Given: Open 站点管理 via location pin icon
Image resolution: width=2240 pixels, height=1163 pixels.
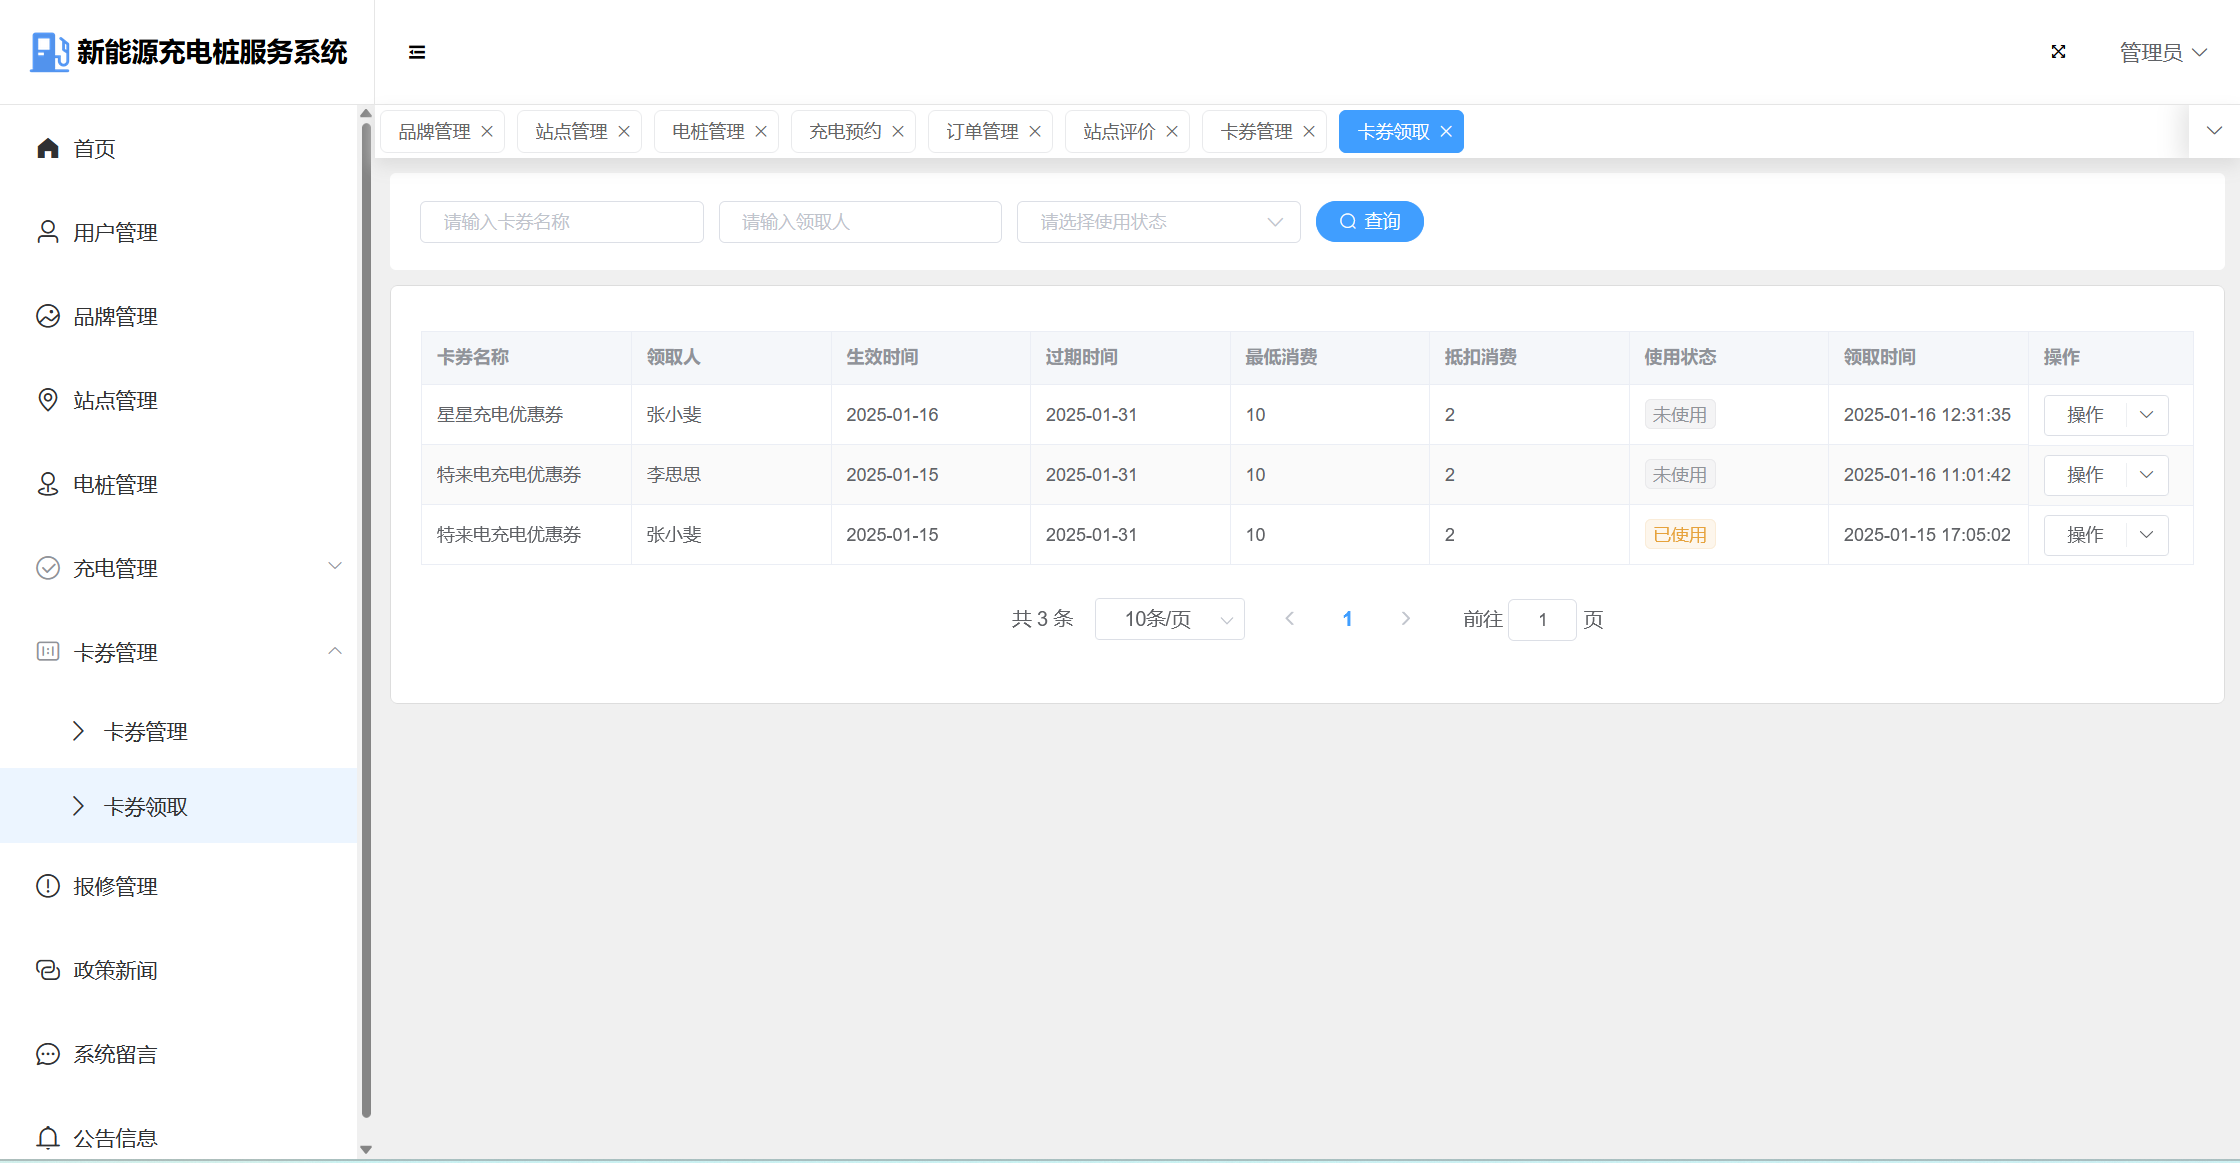Looking at the screenshot, I should point(48,400).
